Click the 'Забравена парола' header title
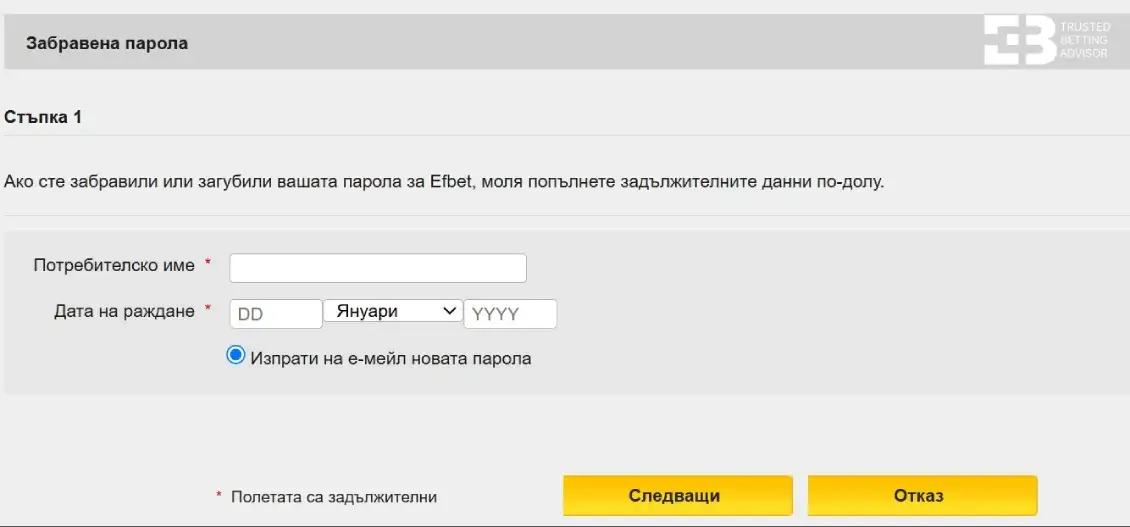1130x527 pixels. pyautogui.click(x=107, y=43)
